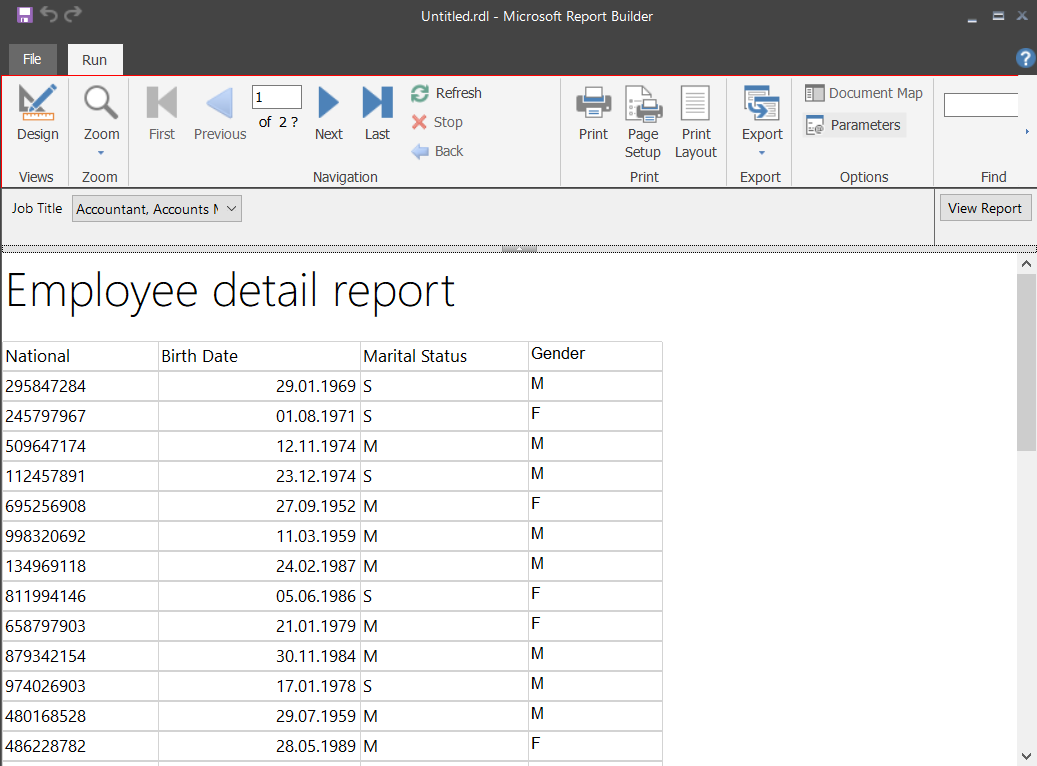Toggle the Parameters pane
The height and width of the screenshot is (766, 1037).
coord(854,125)
